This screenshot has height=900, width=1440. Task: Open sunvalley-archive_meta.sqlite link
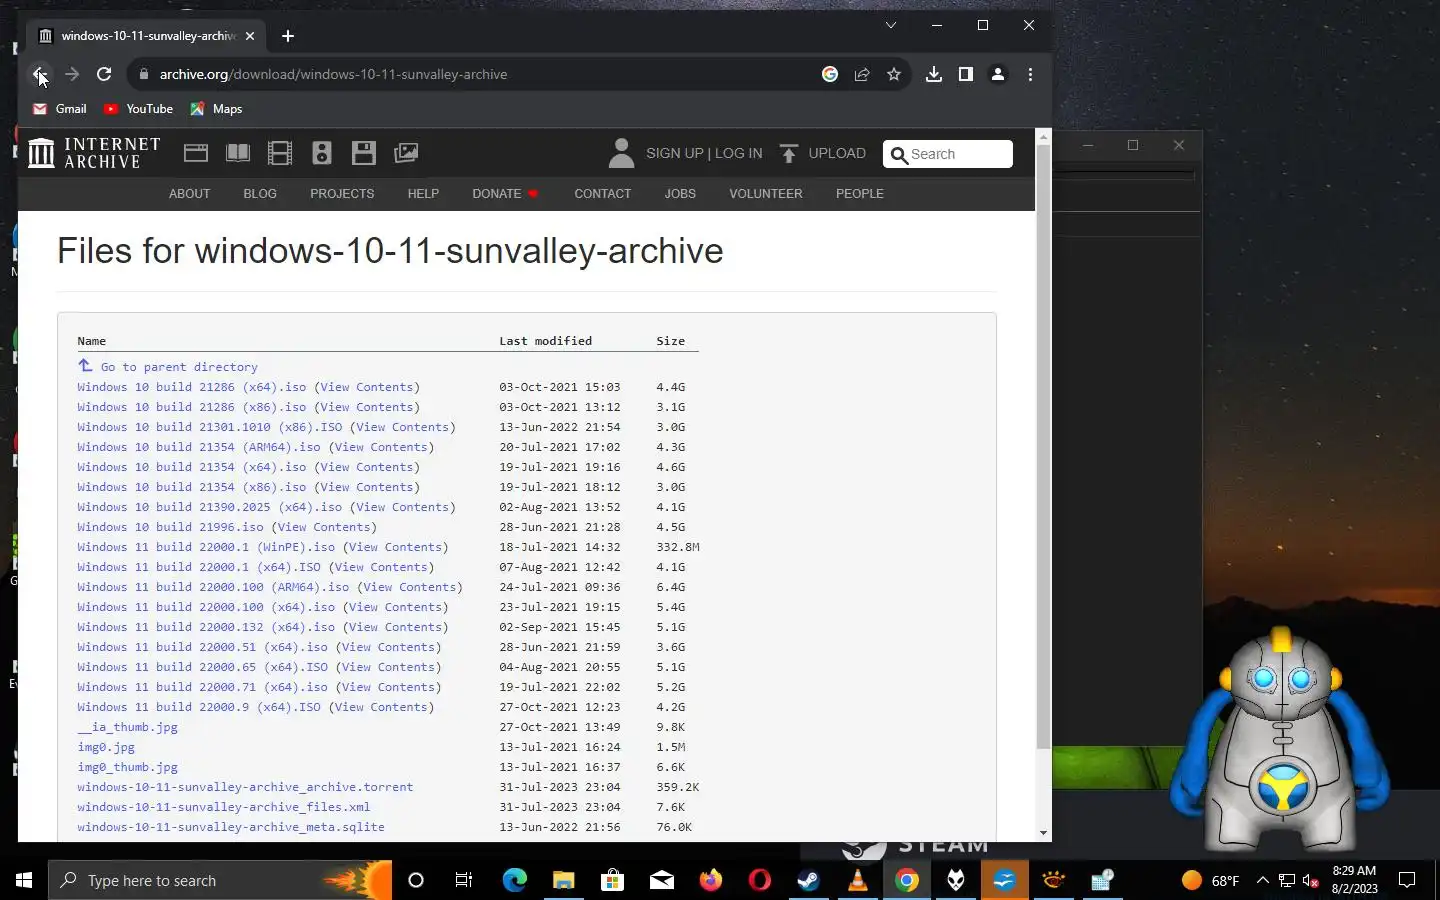[231, 827]
